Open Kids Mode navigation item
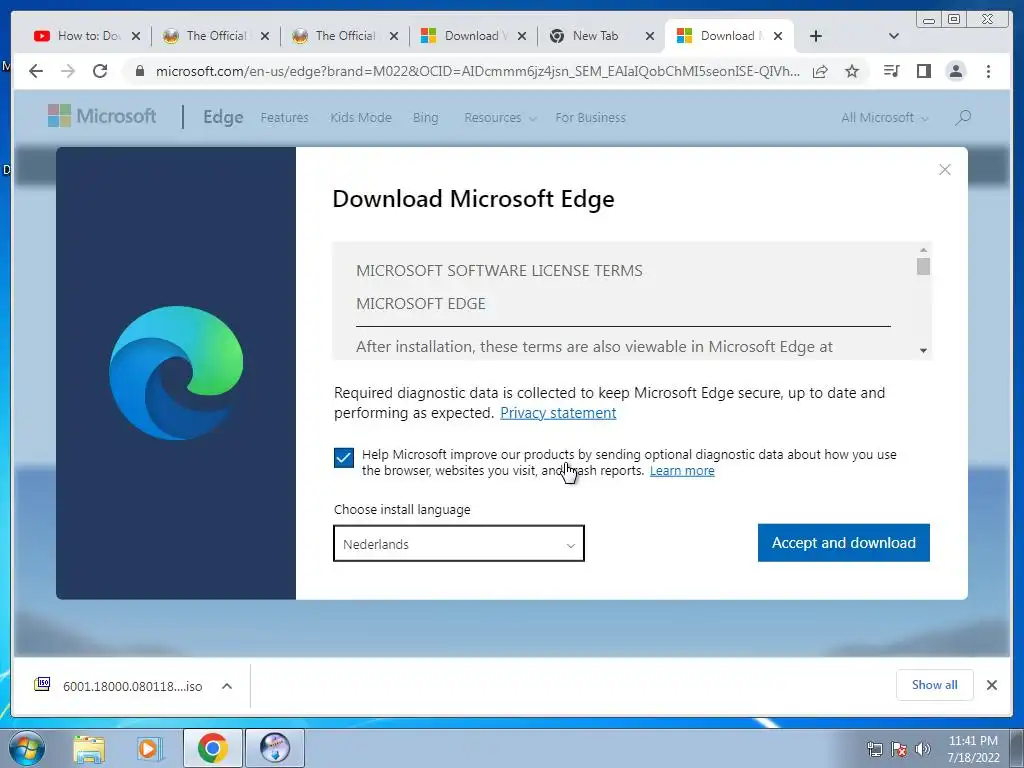 (x=360, y=118)
